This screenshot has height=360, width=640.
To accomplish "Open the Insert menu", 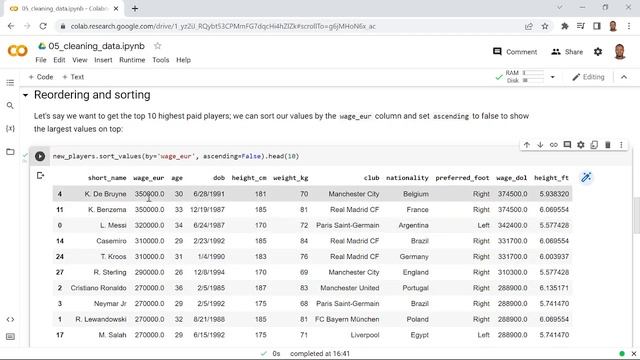I will tap(103, 60).
